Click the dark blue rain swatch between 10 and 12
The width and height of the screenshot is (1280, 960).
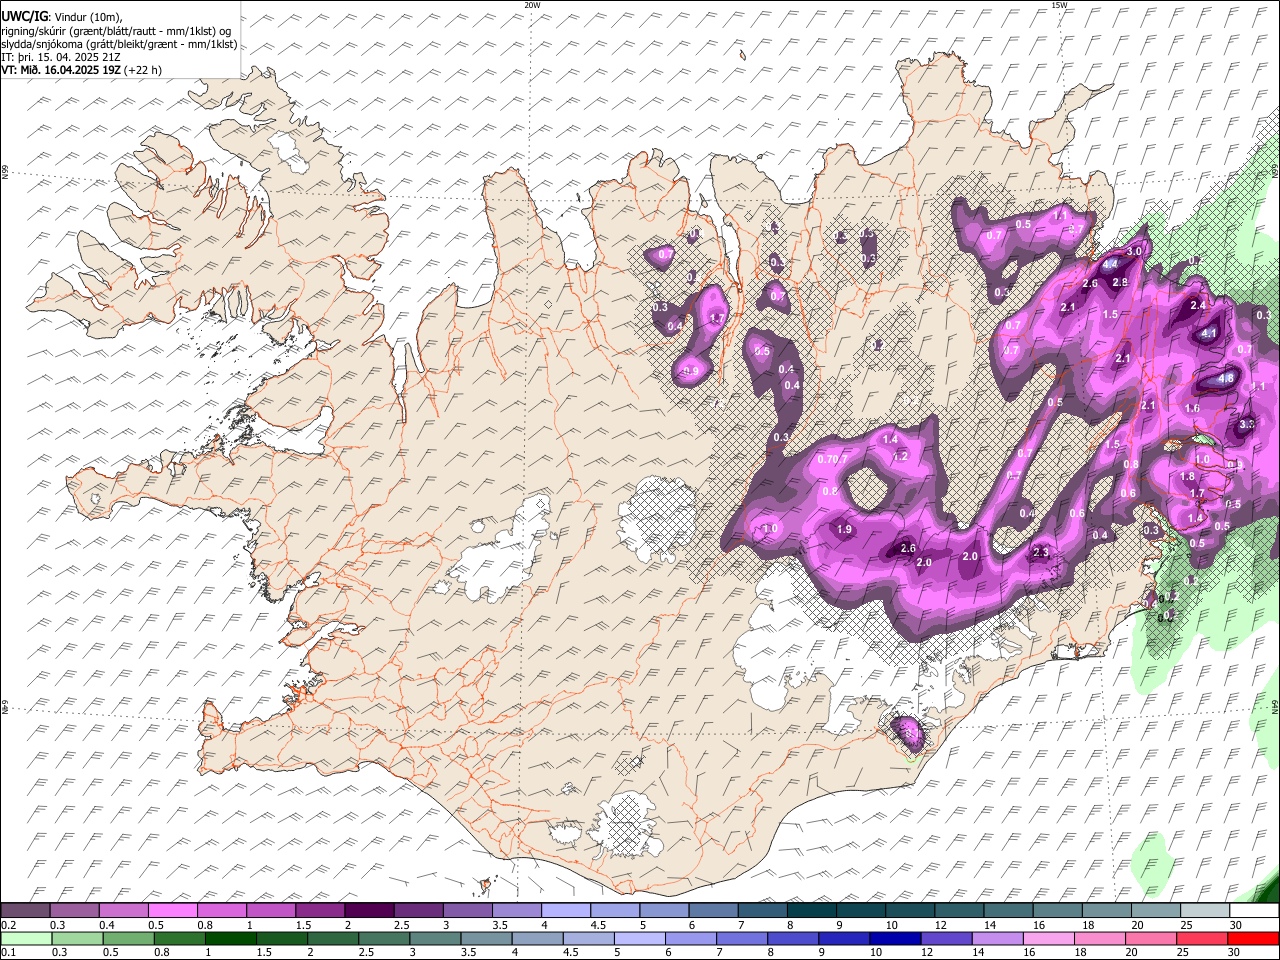(x=895, y=938)
